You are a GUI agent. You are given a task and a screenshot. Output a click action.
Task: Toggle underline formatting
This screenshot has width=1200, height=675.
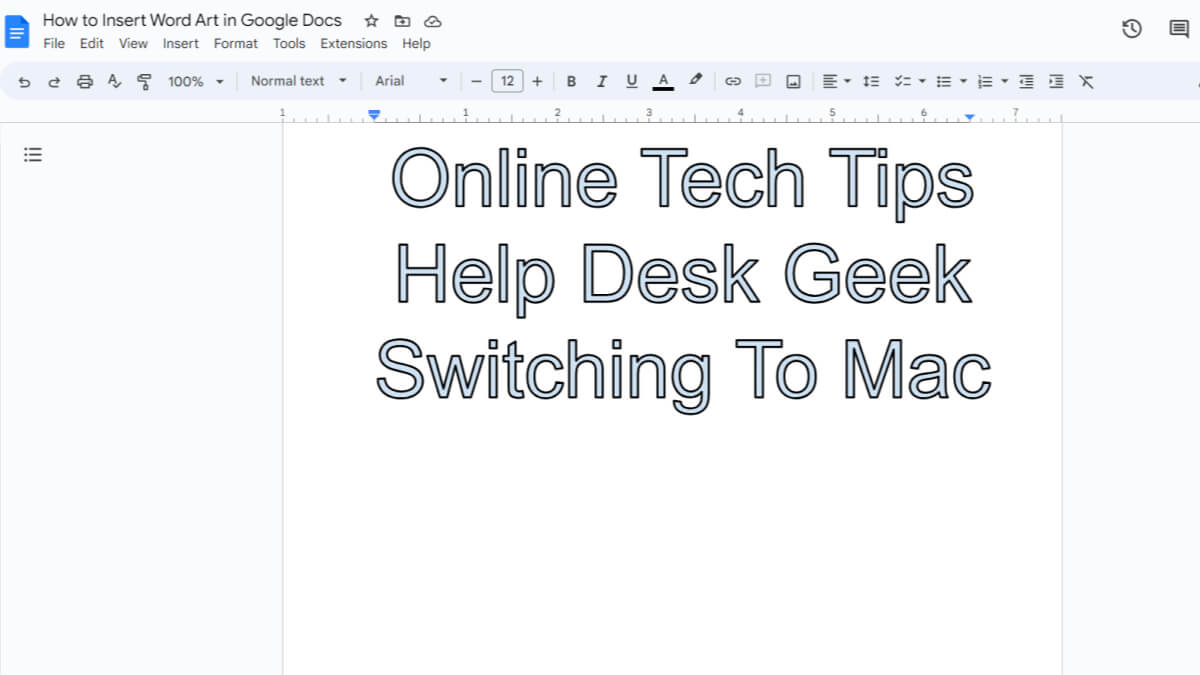tap(631, 81)
